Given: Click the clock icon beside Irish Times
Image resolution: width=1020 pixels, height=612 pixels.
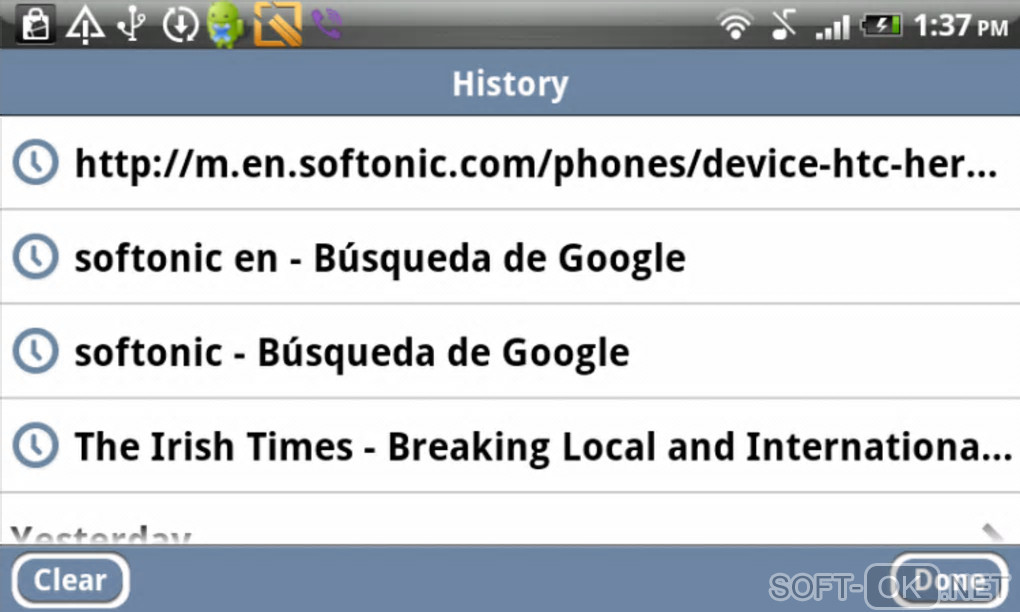Looking at the screenshot, I should pos(36,446).
